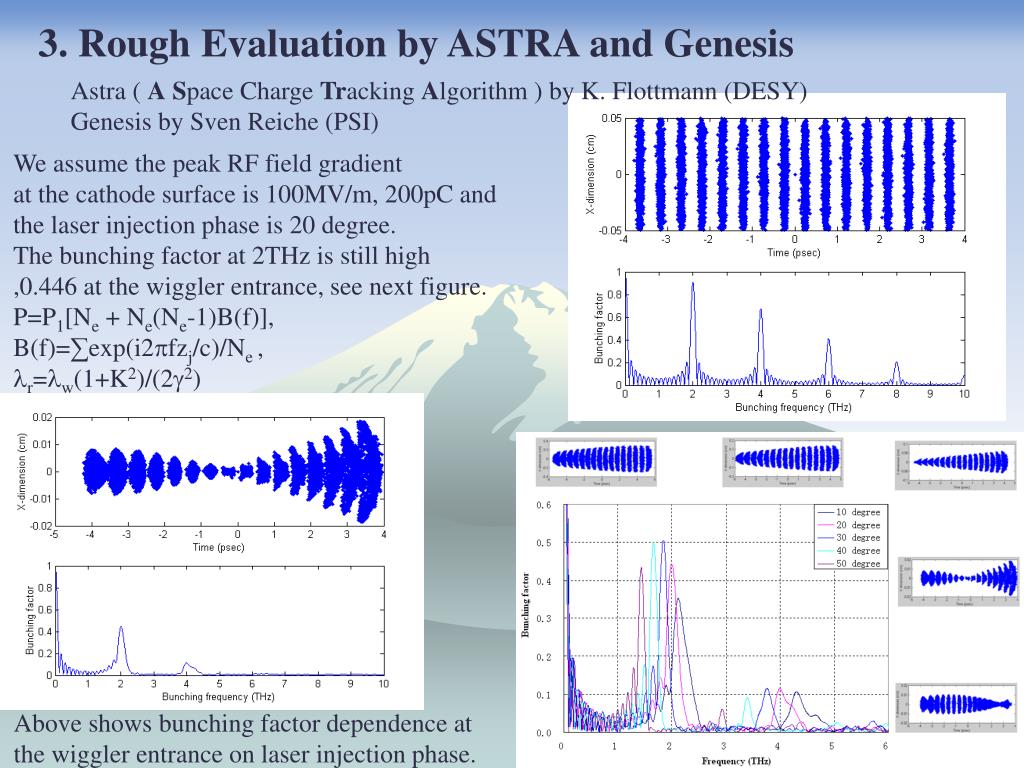Click the bottom-left tapered X-dimension scatter plot

pyautogui.click(x=220, y=472)
